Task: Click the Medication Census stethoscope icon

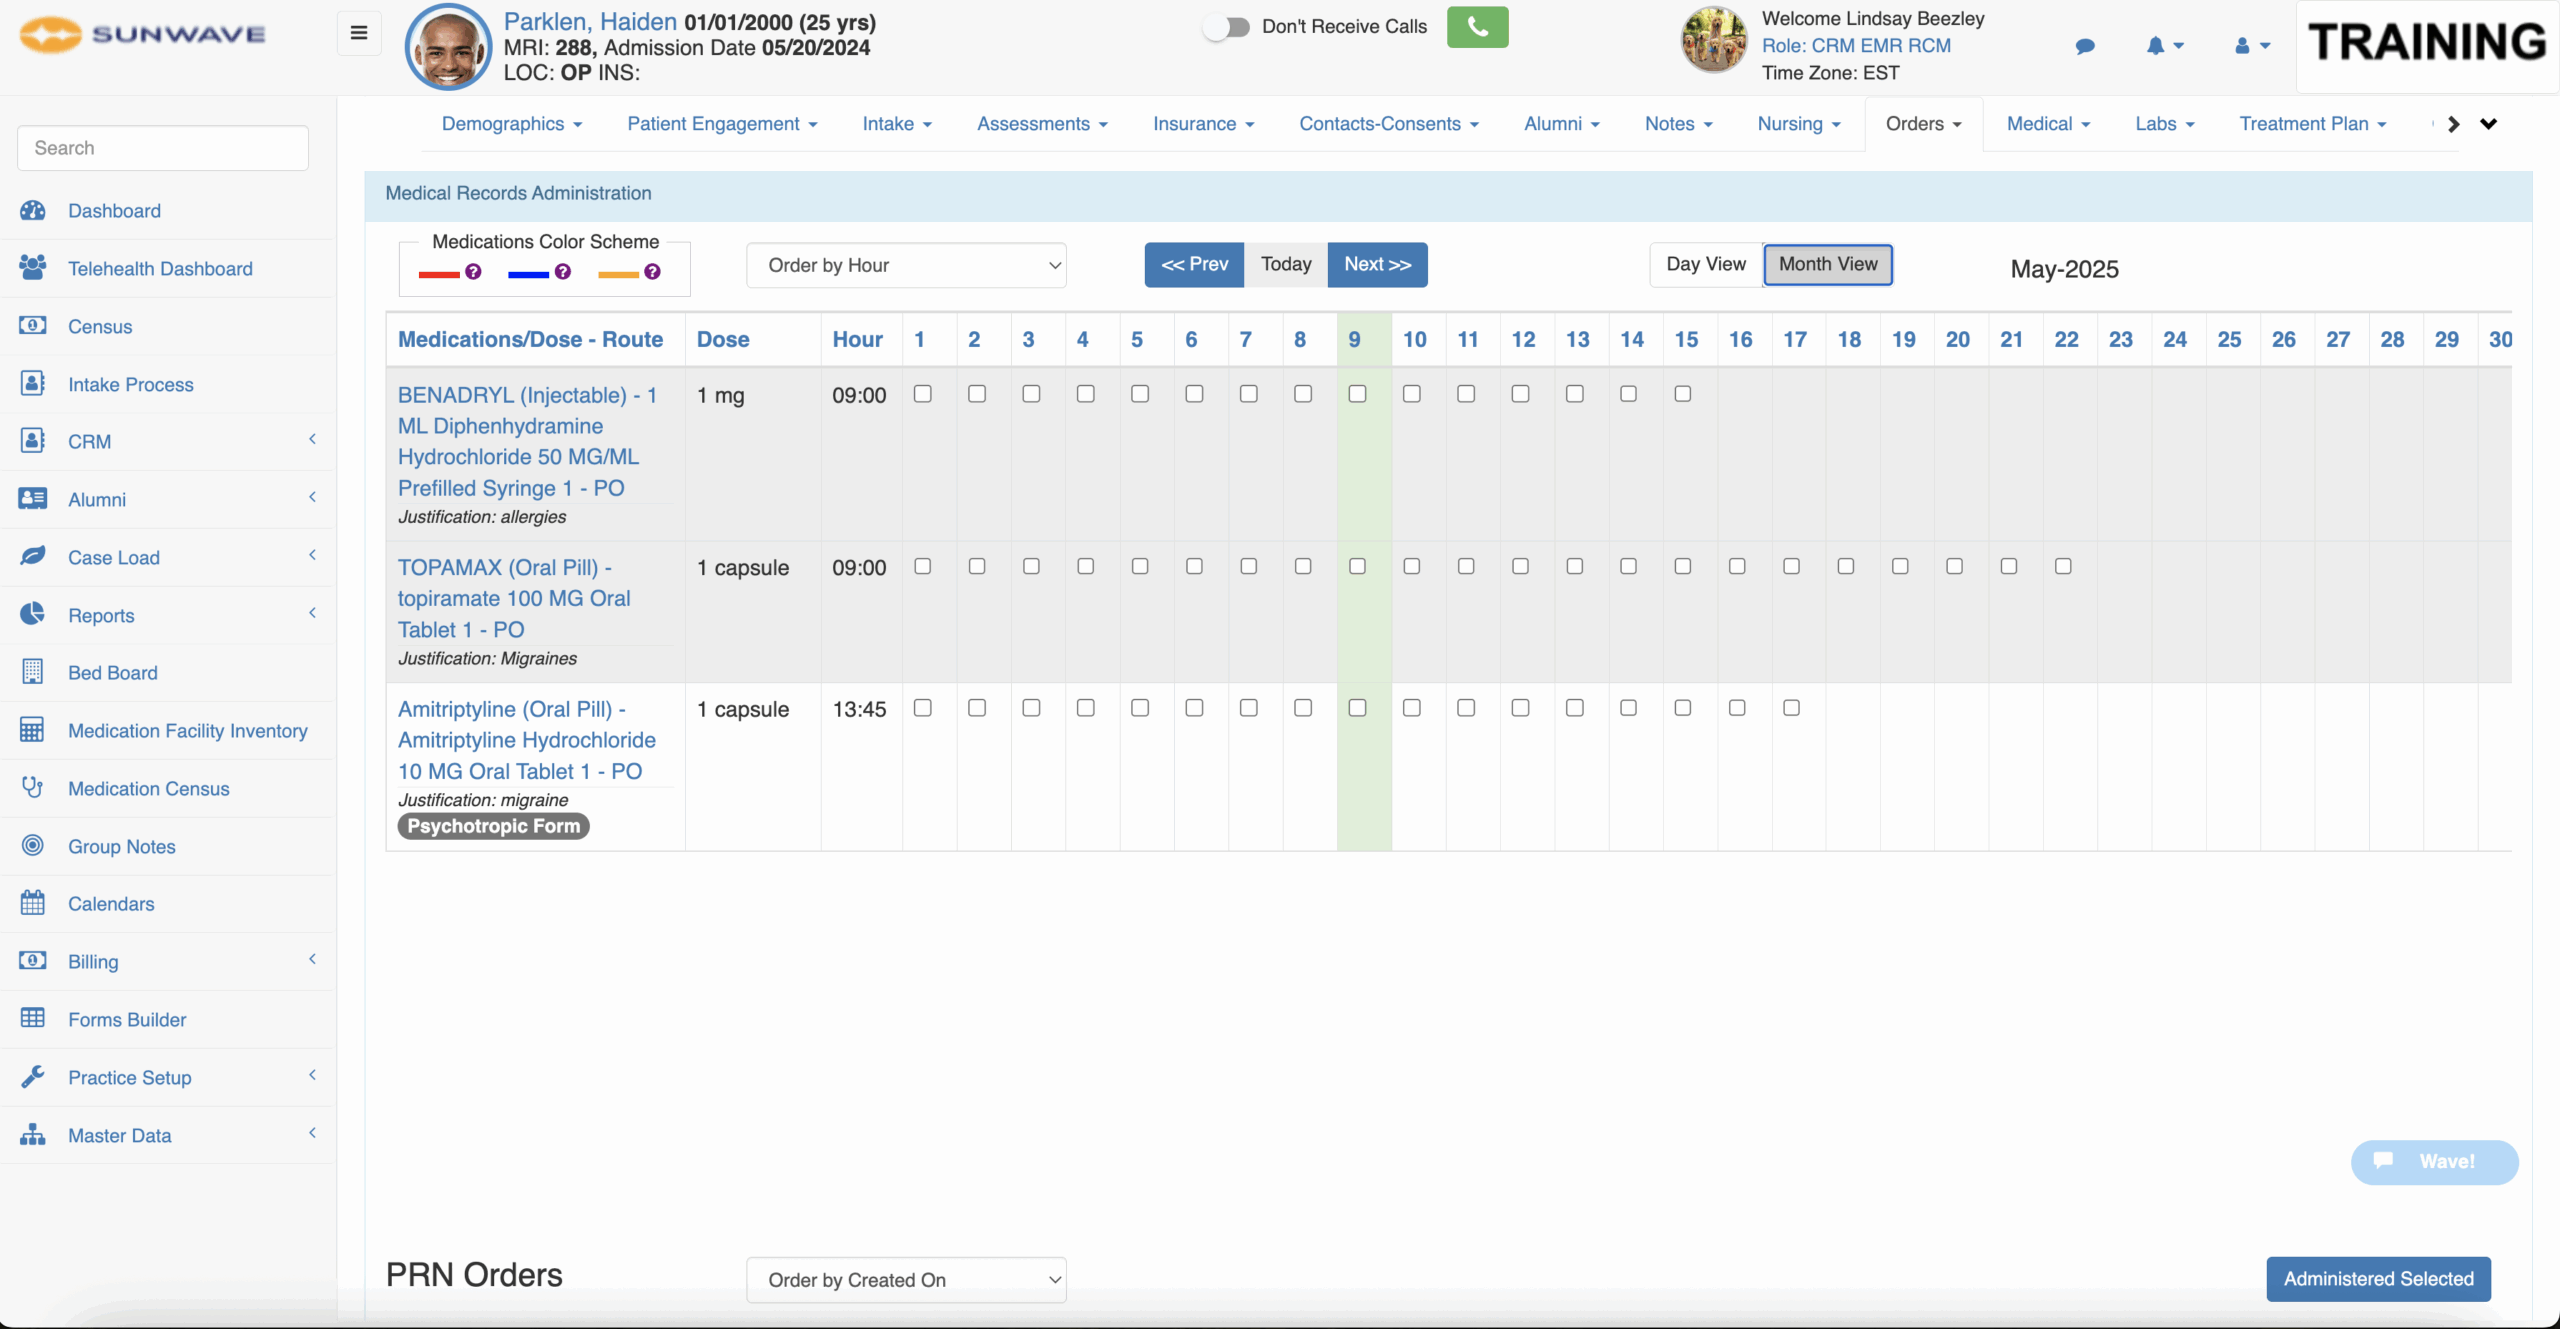Action: pyautogui.click(x=32, y=788)
